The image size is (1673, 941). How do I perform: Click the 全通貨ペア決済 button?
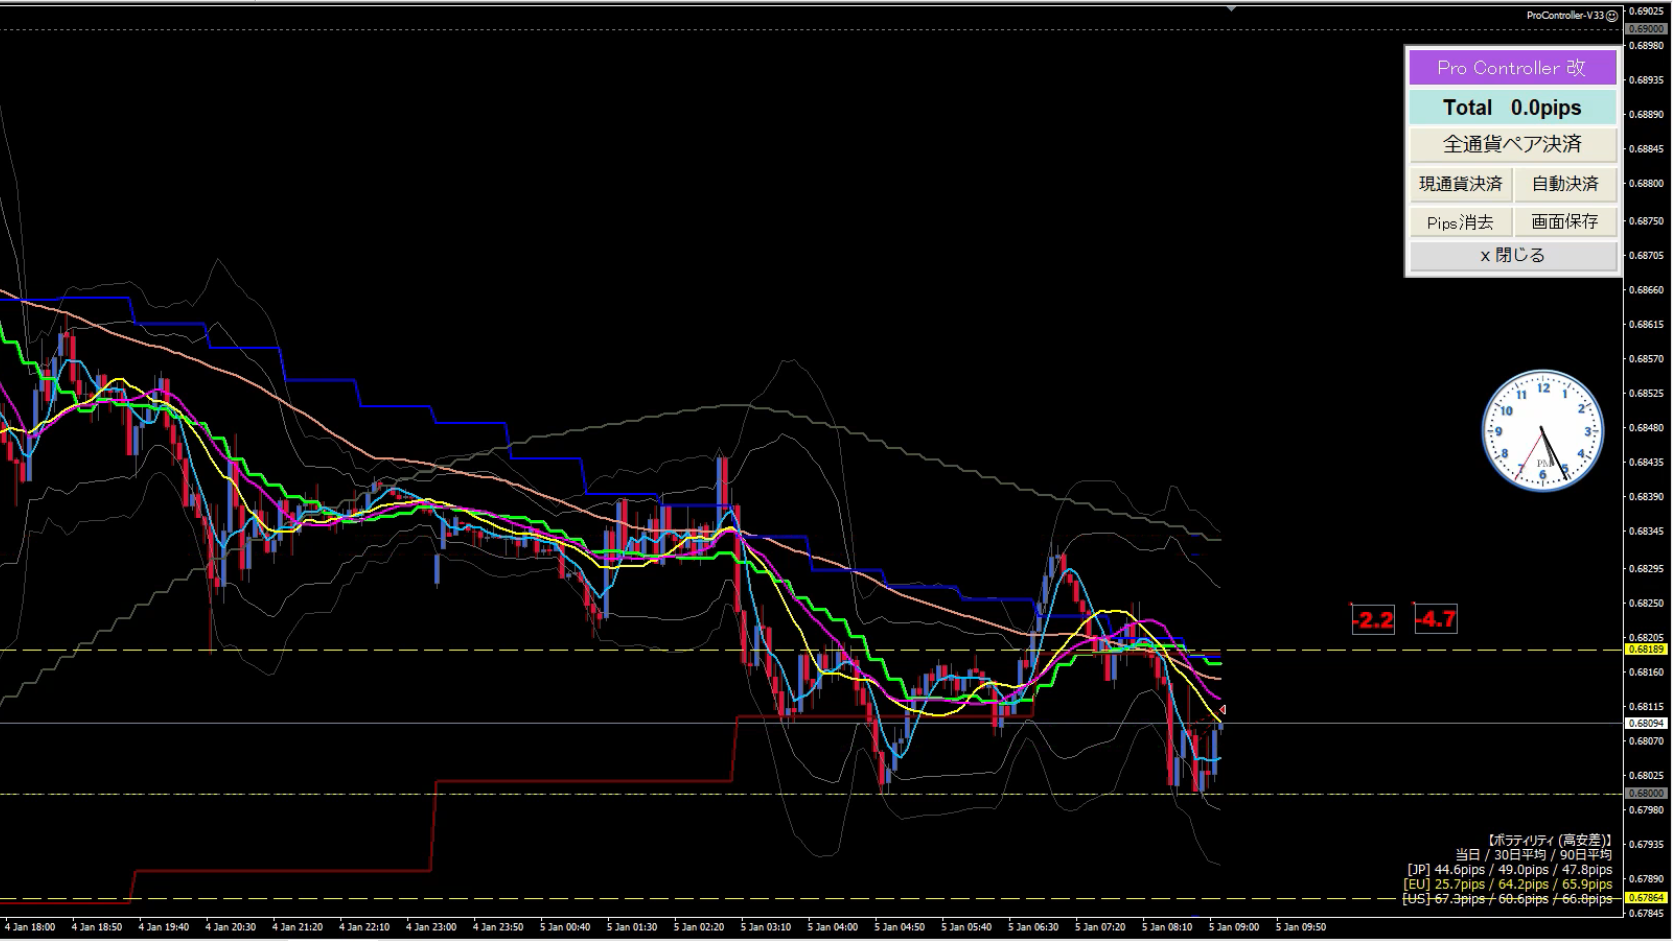point(1512,144)
